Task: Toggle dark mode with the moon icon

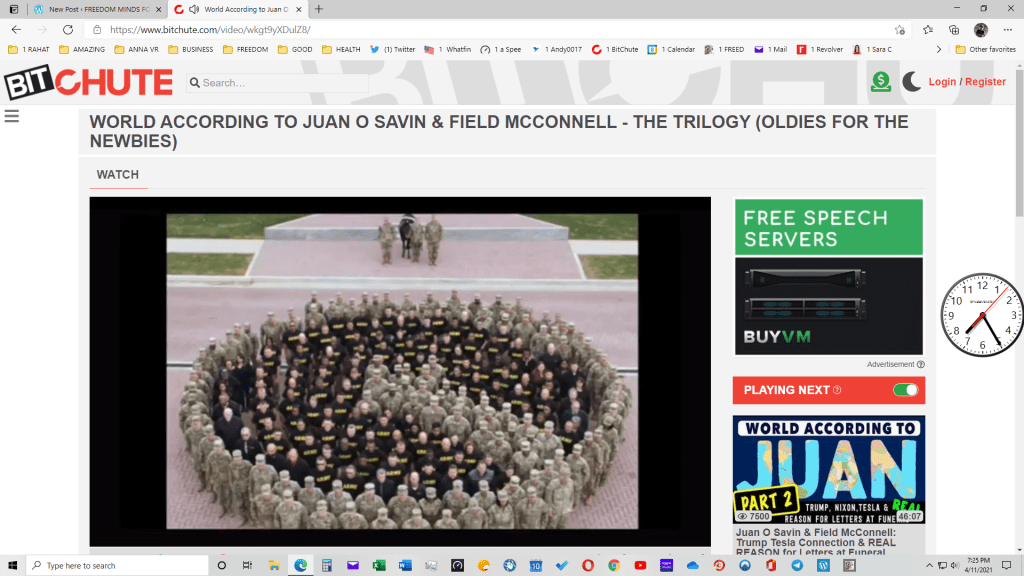Action: (911, 82)
